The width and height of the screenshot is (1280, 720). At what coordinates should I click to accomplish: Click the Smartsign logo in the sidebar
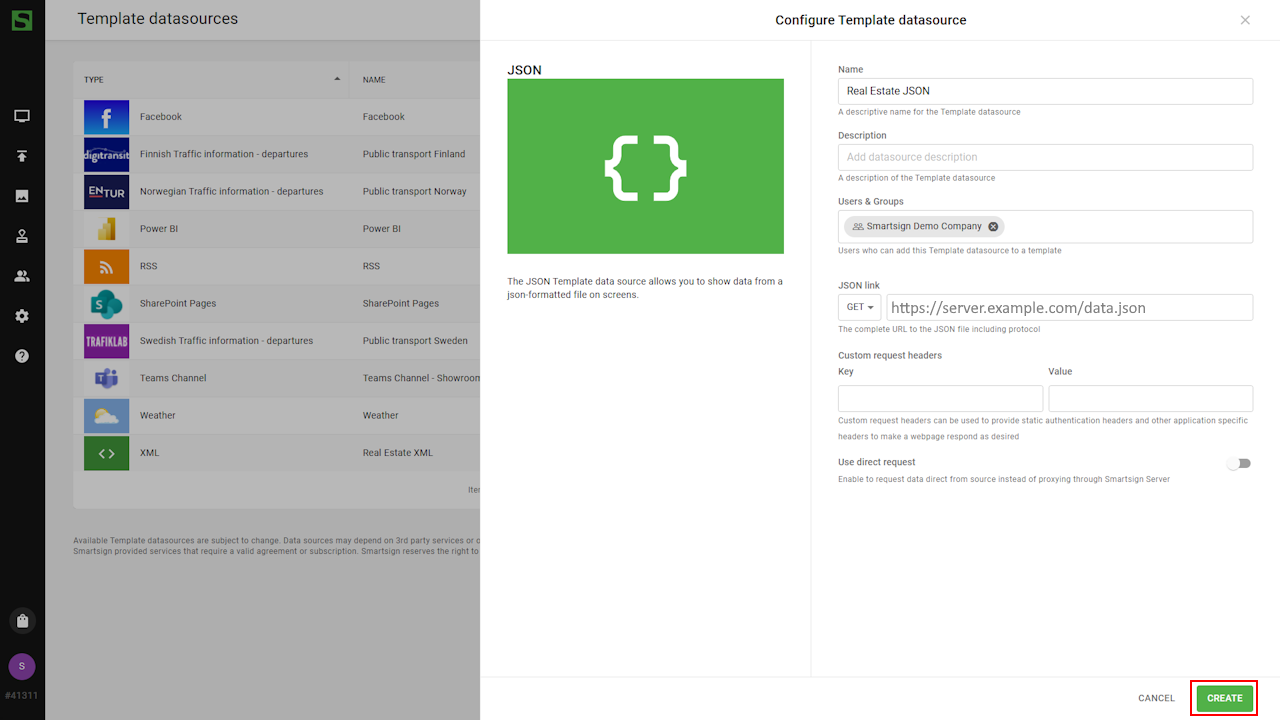pos(22,20)
